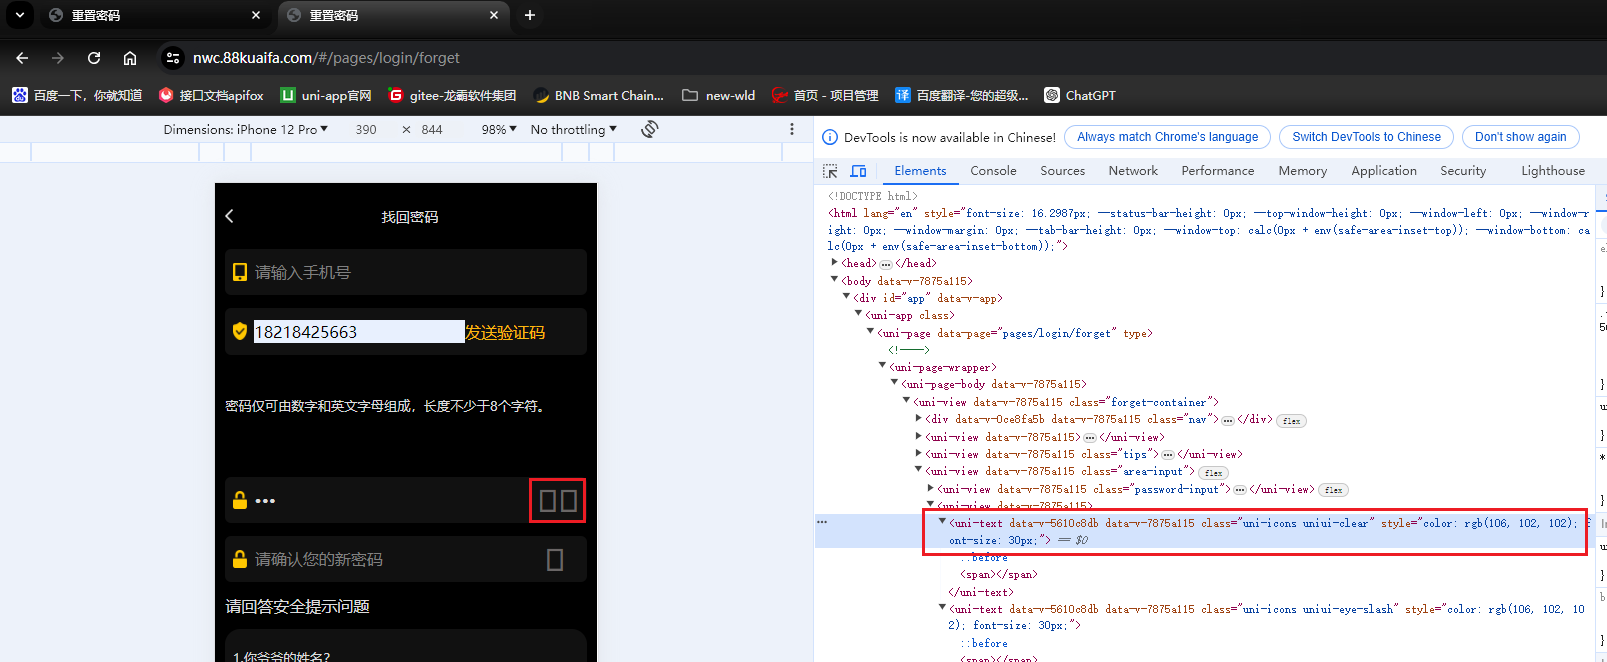Select the inspect element picker icon

(830, 171)
